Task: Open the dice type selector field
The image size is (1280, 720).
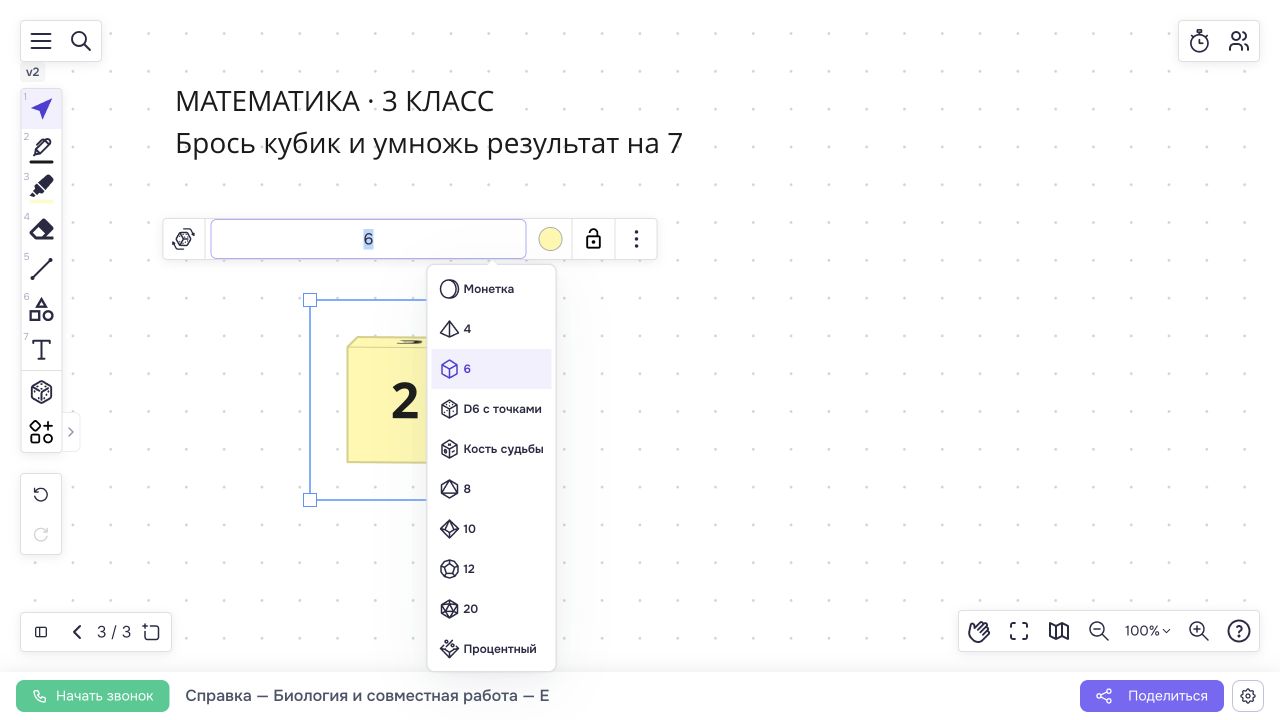Action: [368, 239]
